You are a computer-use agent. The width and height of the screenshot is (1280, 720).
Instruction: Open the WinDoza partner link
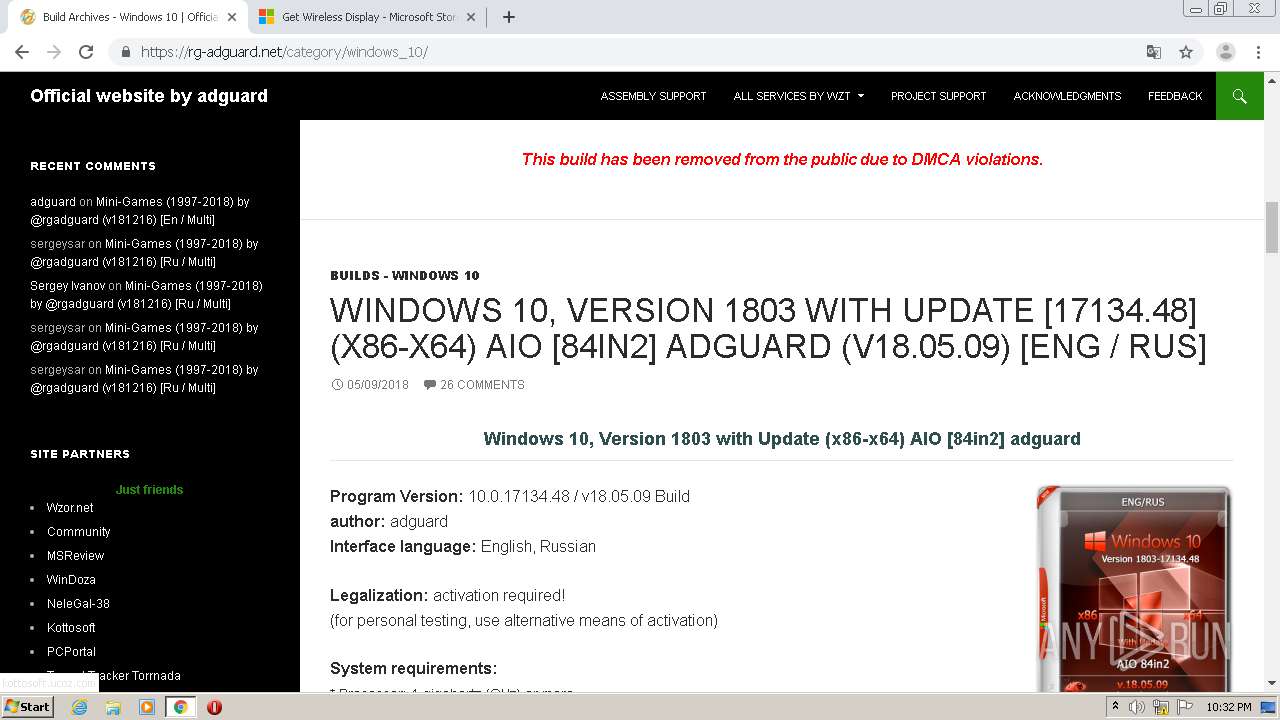71,580
